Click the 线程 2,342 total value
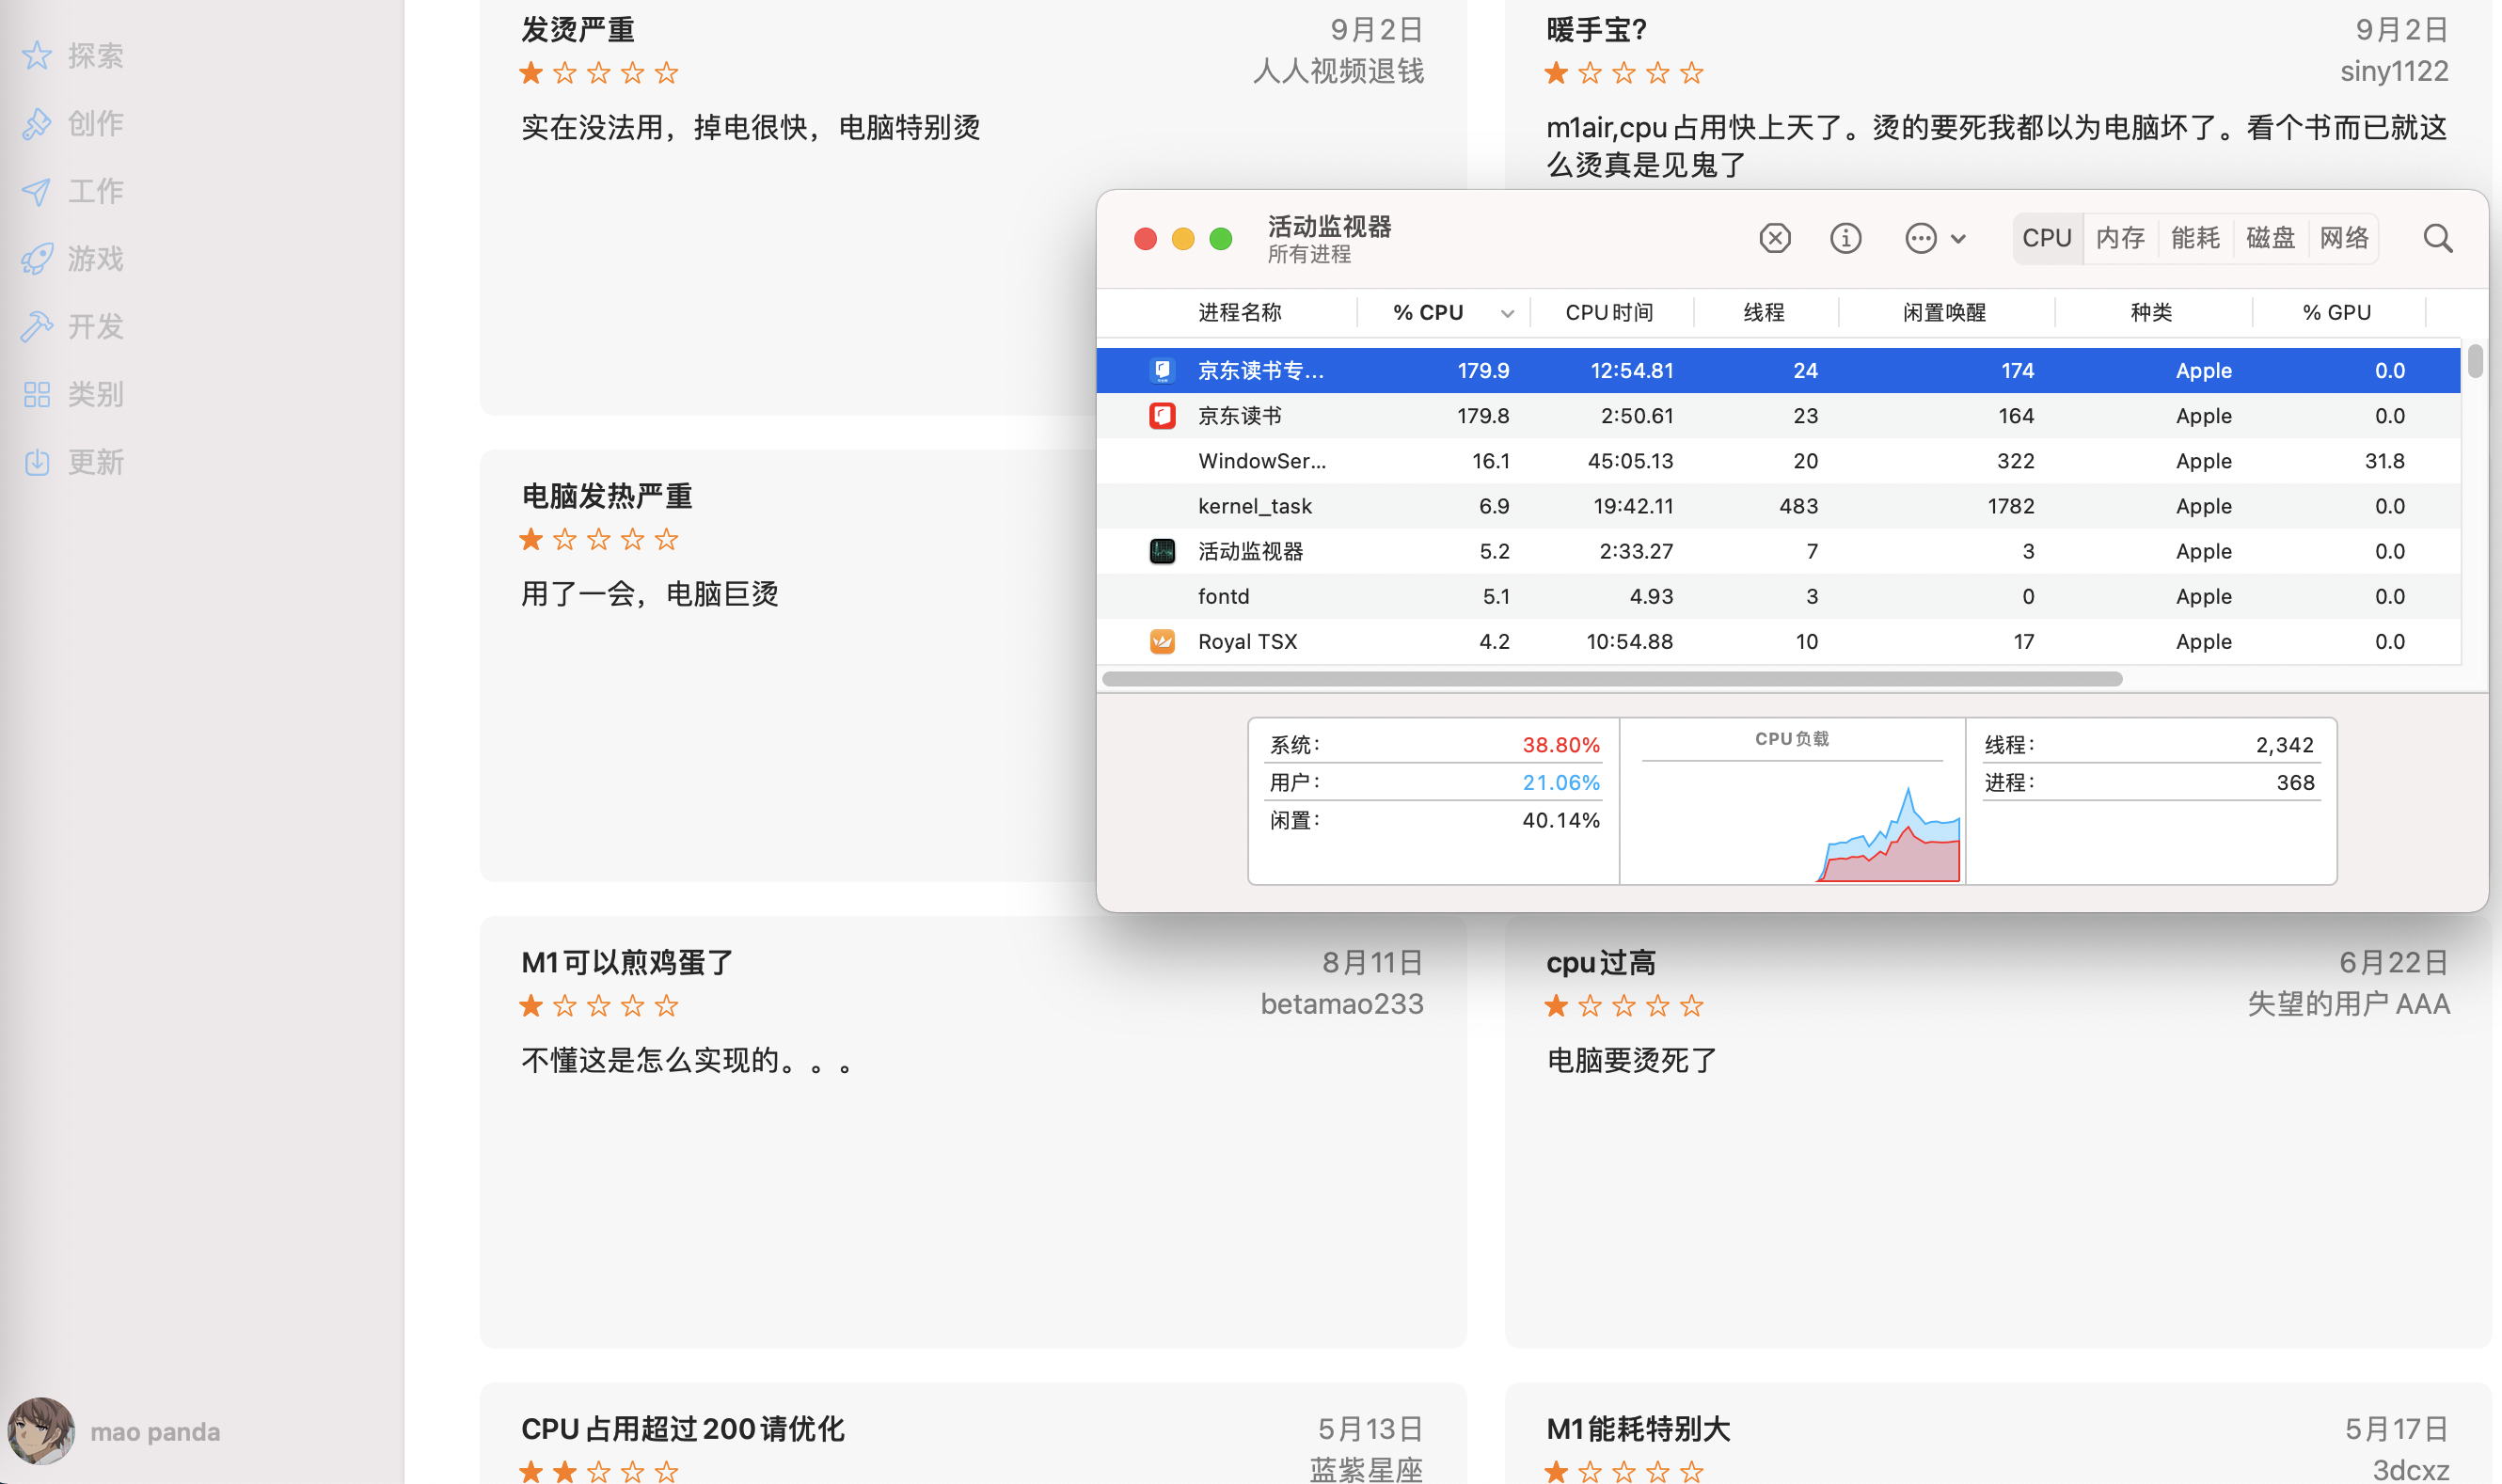 (x=2284, y=745)
